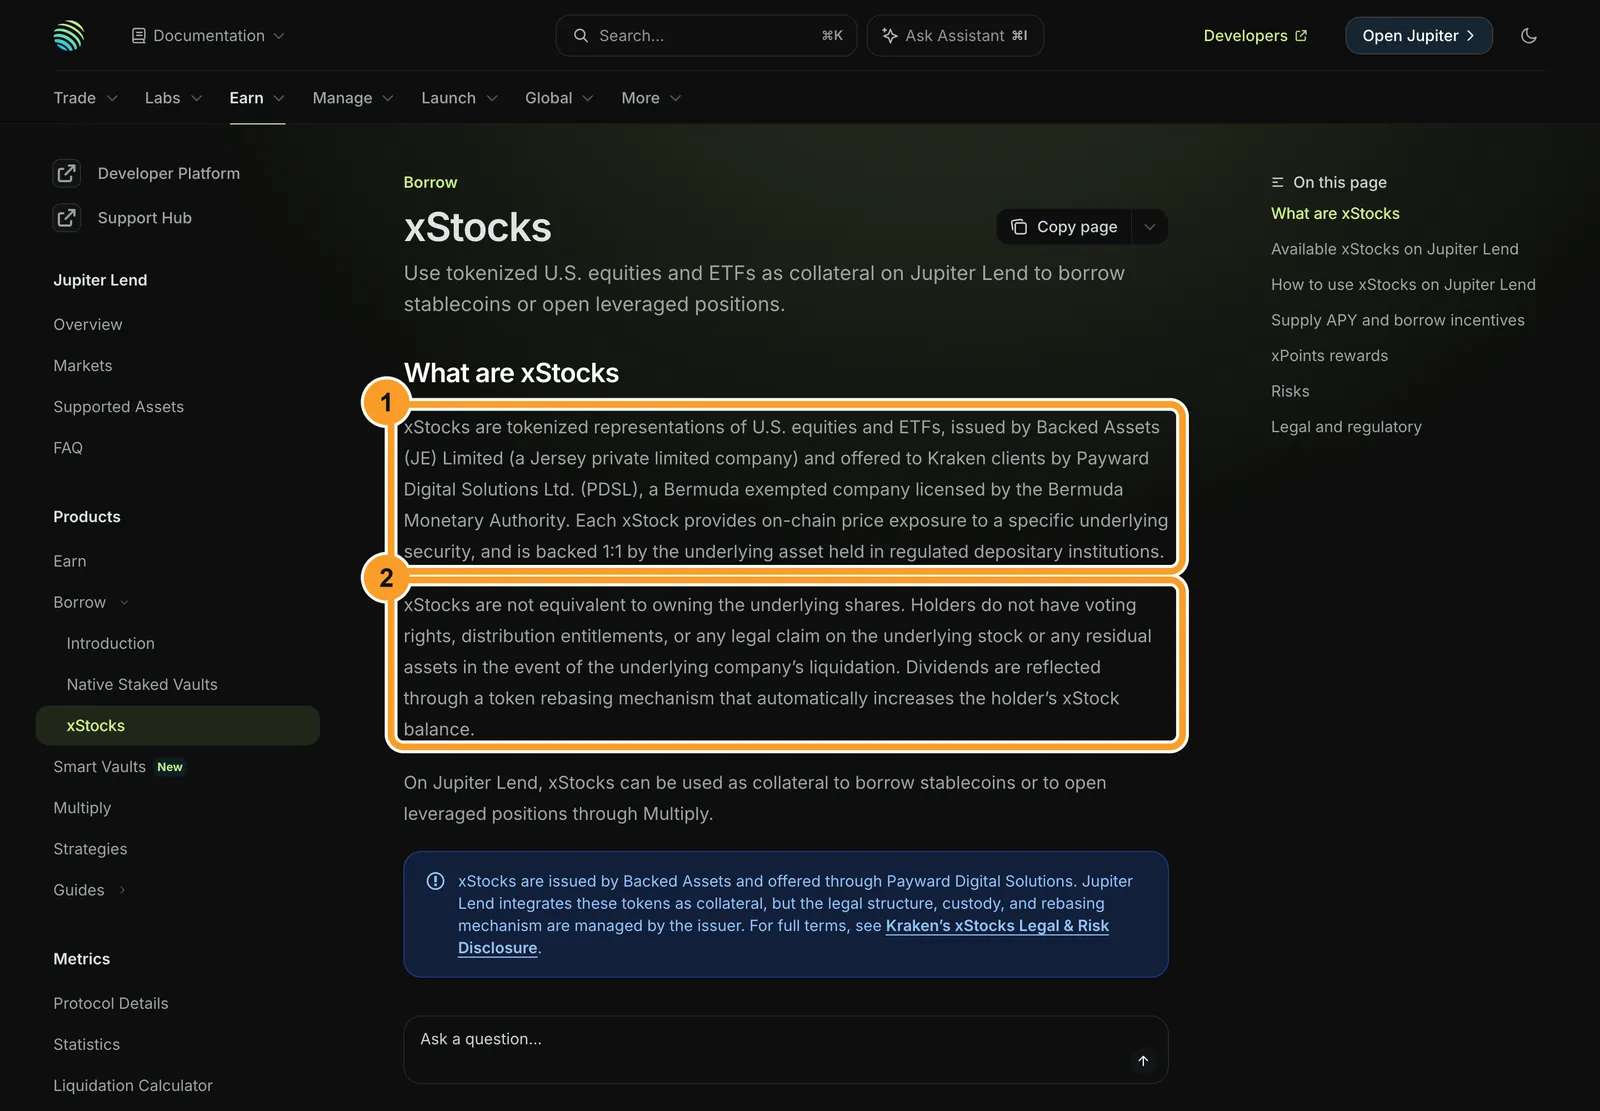Viewport: 1600px width, 1111px height.
Task: Click the Search field
Action: [x=706, y=36]
